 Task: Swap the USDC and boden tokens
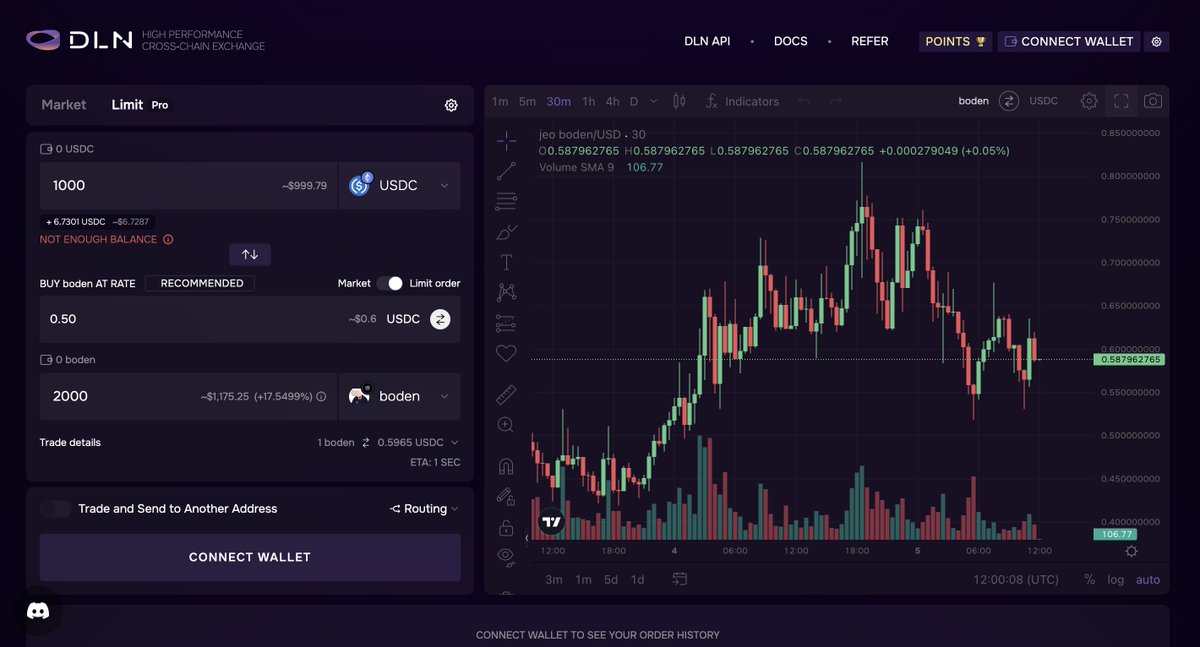click(x=250, y=254)
